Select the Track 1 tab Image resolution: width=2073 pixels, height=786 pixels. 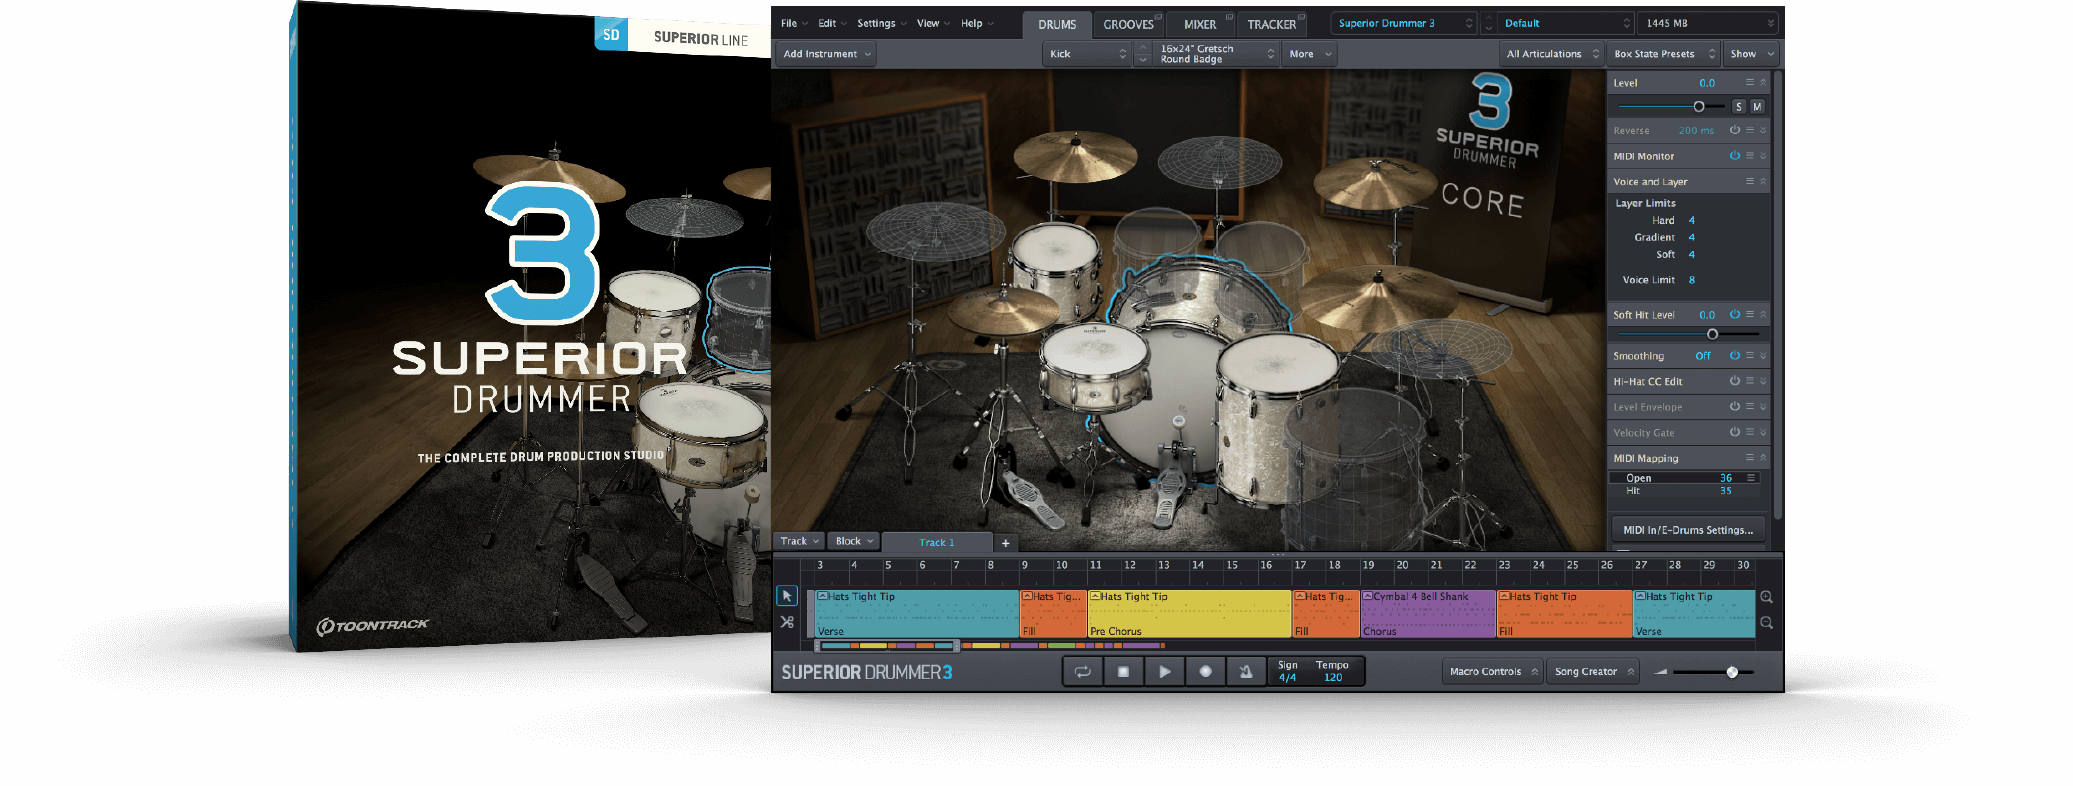pos(937,543)
